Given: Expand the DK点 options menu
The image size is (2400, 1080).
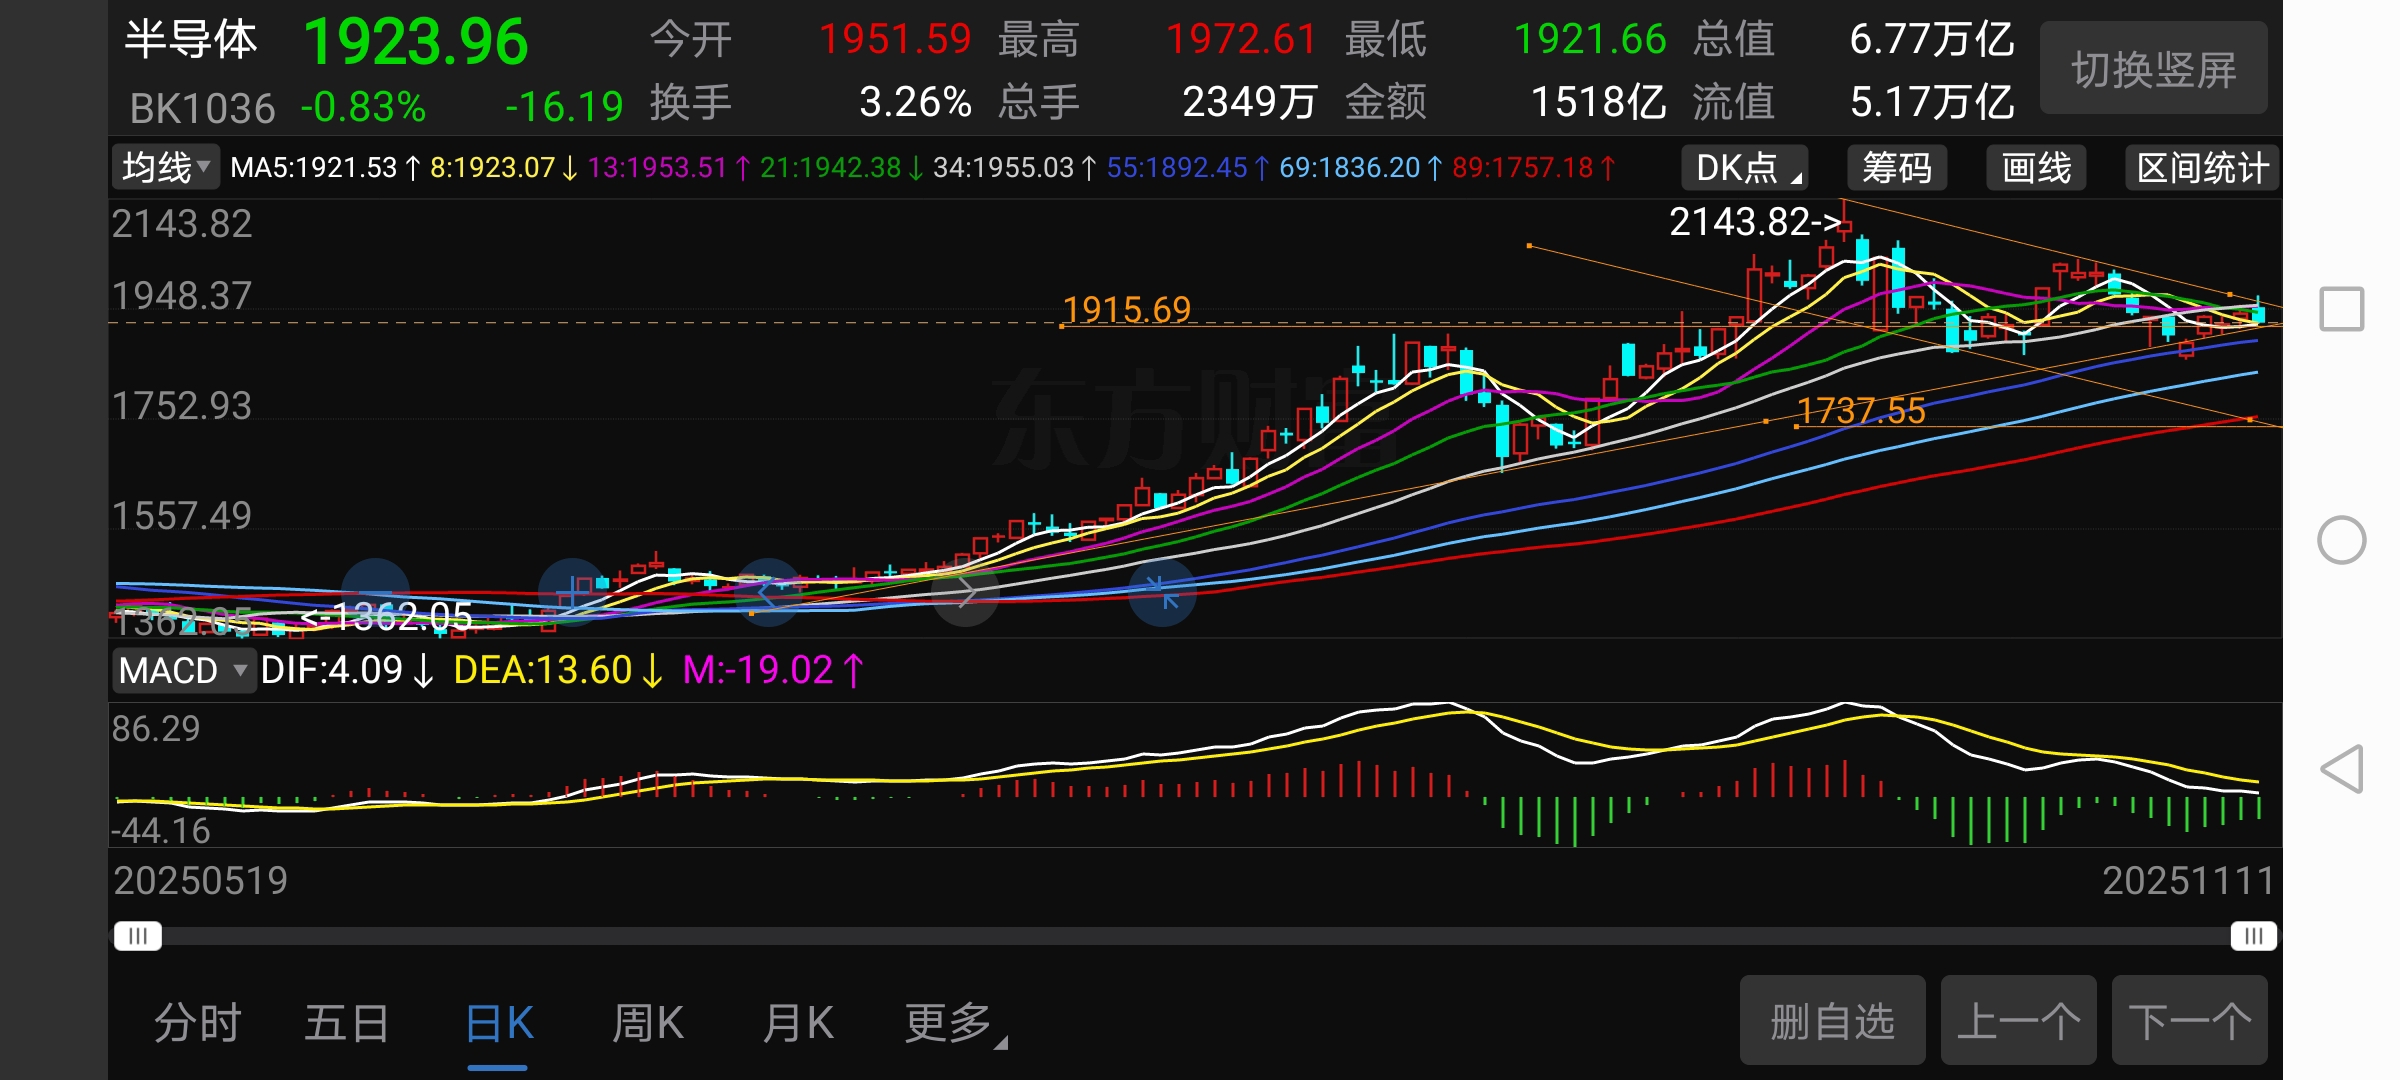Looking at the screenshot, I should pos(1746,168).
